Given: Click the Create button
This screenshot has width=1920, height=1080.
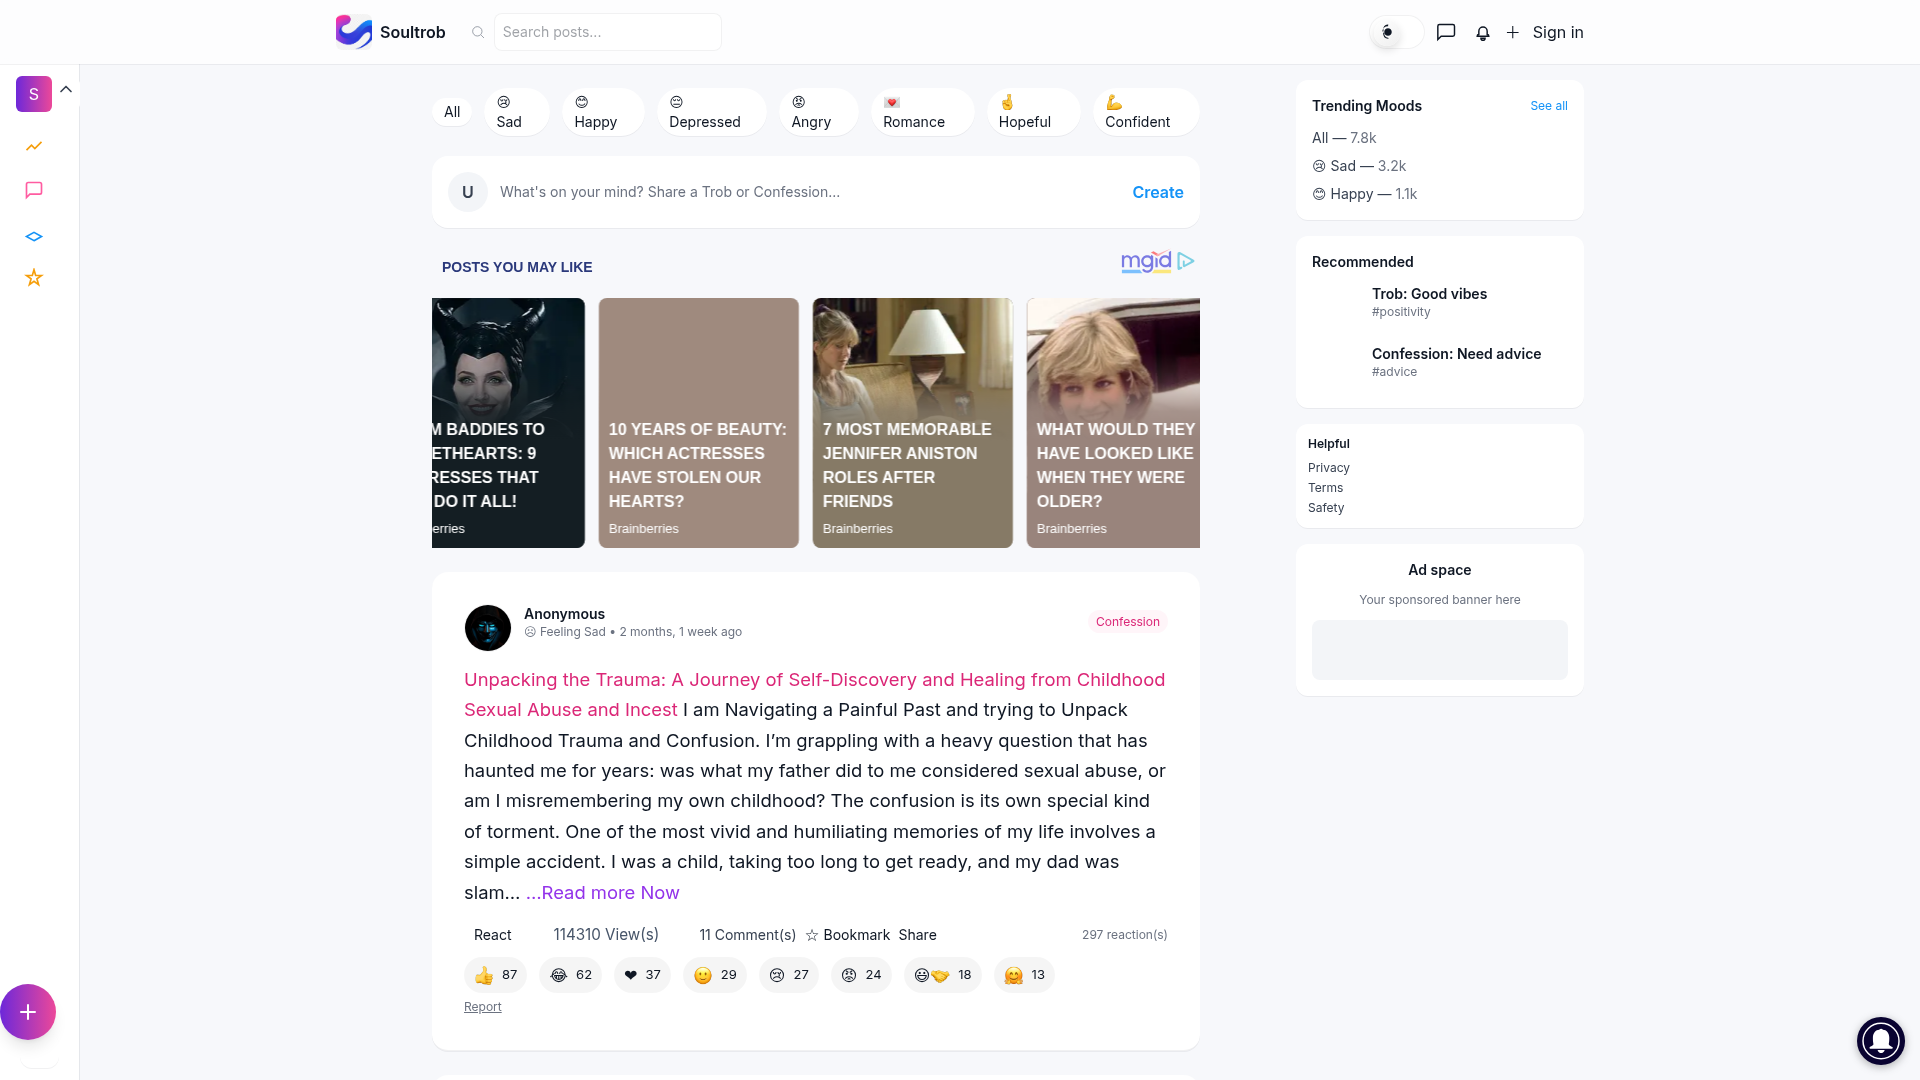Looking at the screenshot, I should 1157,192.
